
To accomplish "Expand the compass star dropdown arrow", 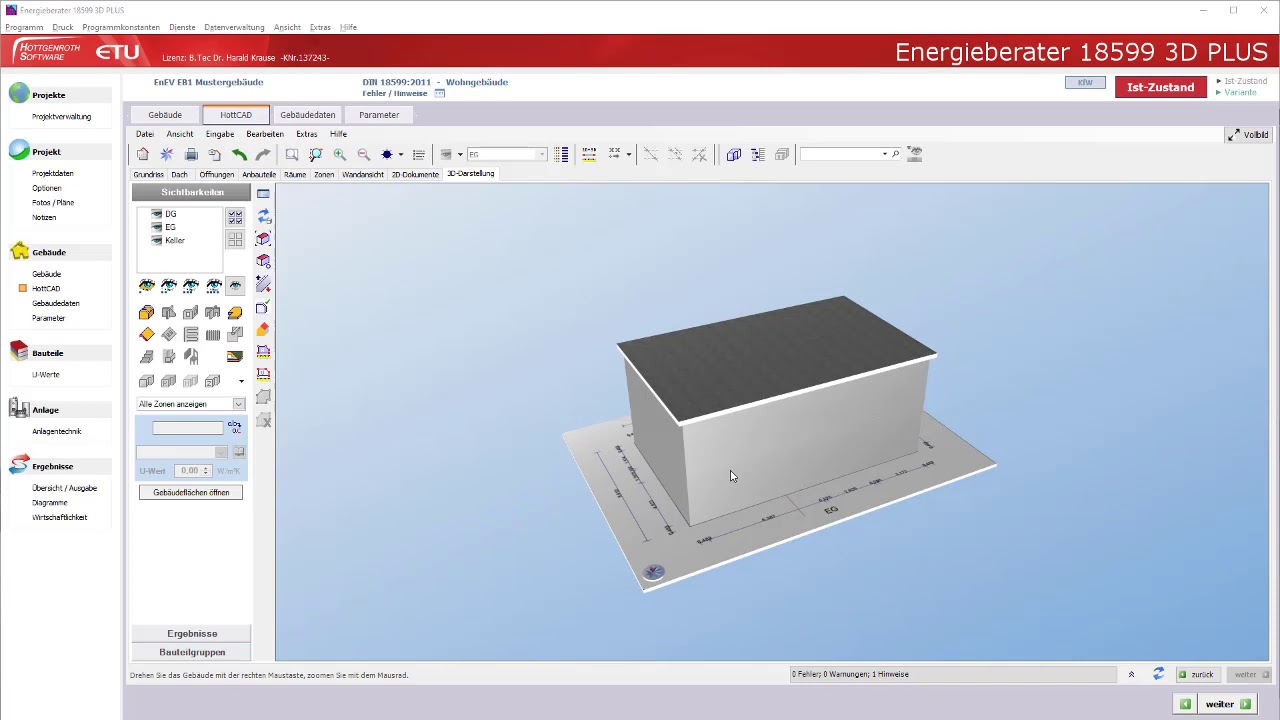I will [x=401, y=154].
